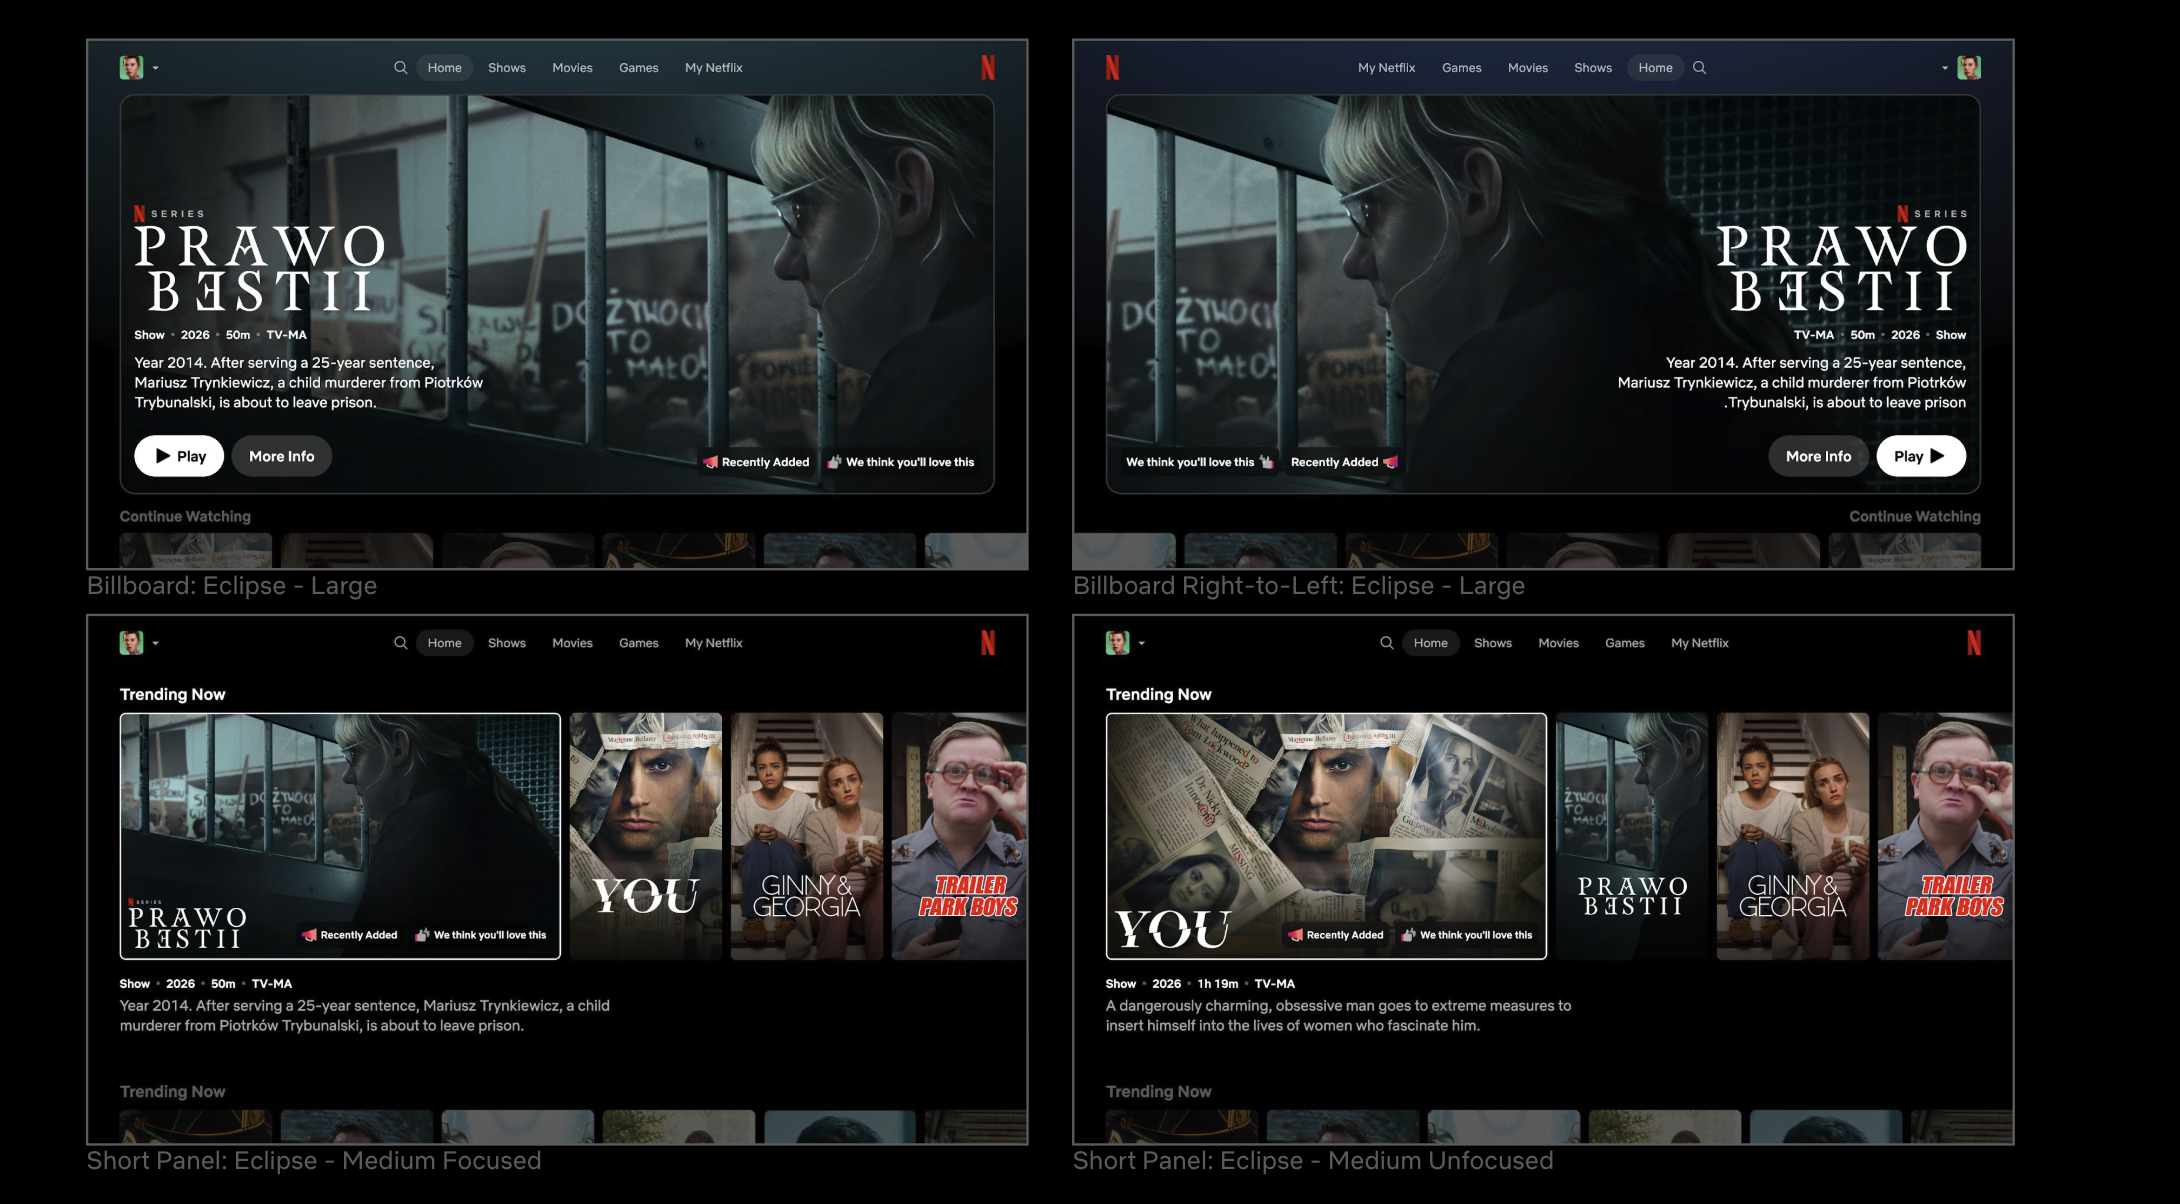Open search in Billboard Right-to-Left panel
2180x1204 pixels.
tap(1699, 68)
